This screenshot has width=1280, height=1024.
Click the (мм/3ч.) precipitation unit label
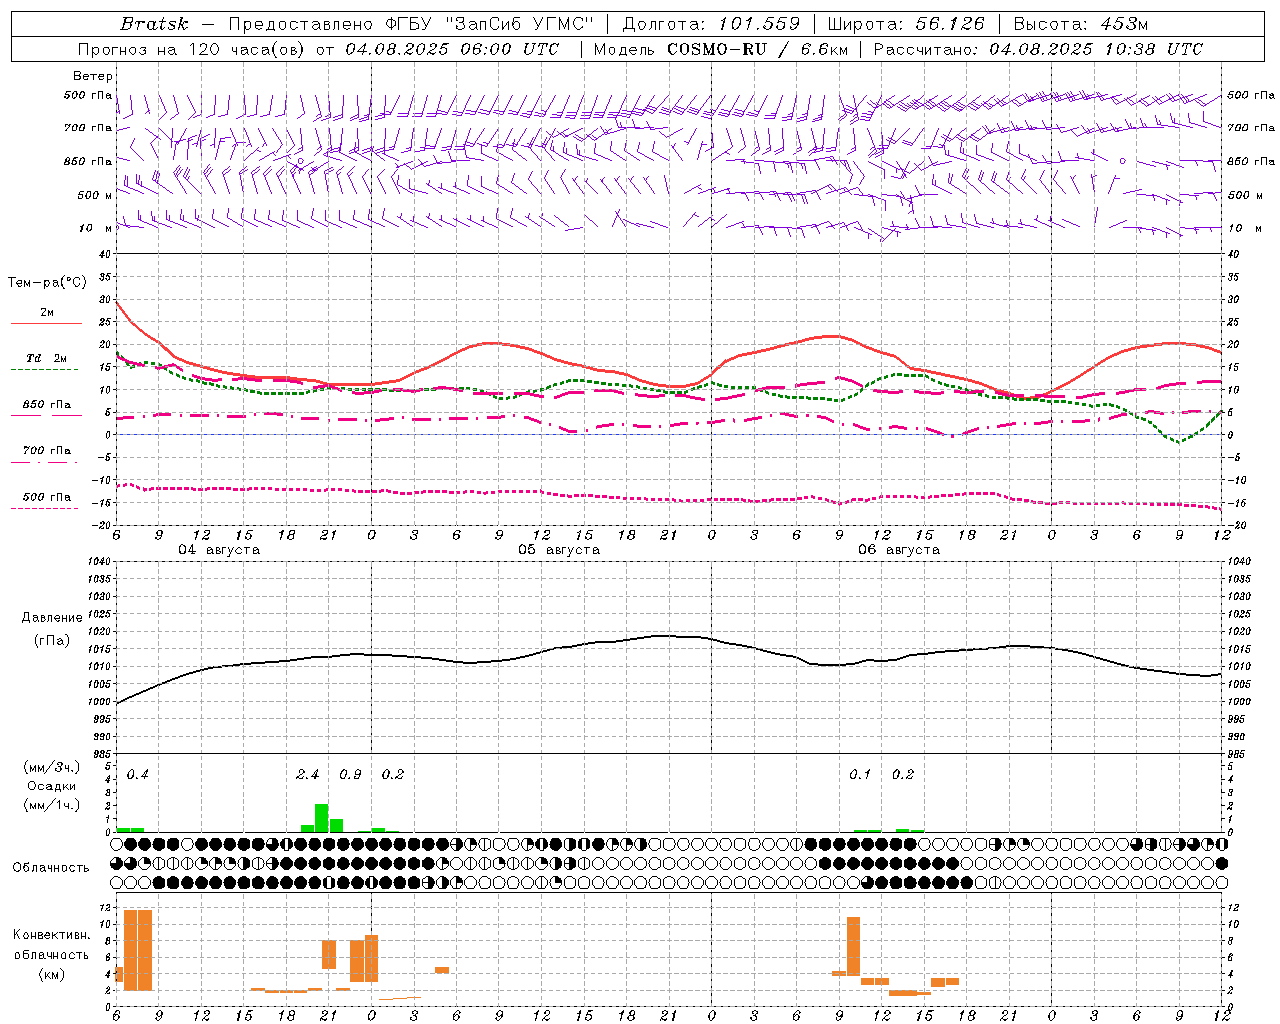tap(52, 768)
